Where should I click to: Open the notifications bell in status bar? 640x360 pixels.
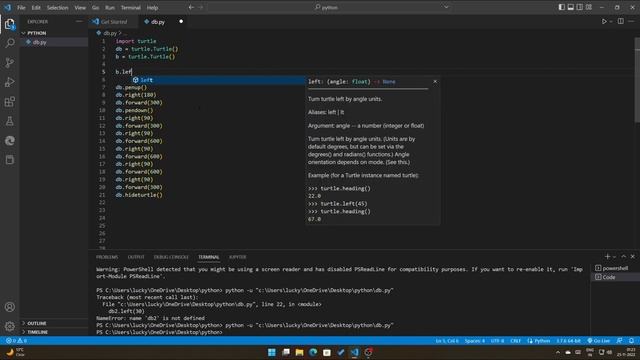click(631, 340)
